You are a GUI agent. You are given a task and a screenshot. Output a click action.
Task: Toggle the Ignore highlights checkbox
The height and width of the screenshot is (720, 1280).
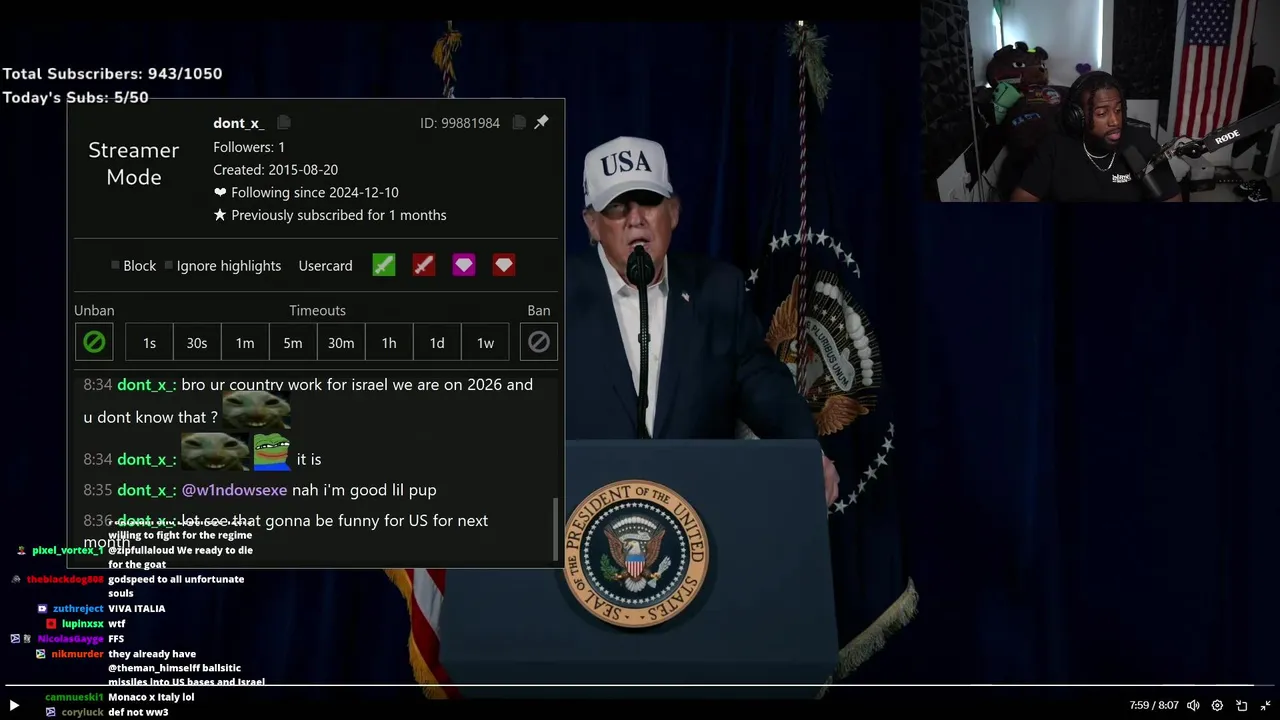(169, 266)
